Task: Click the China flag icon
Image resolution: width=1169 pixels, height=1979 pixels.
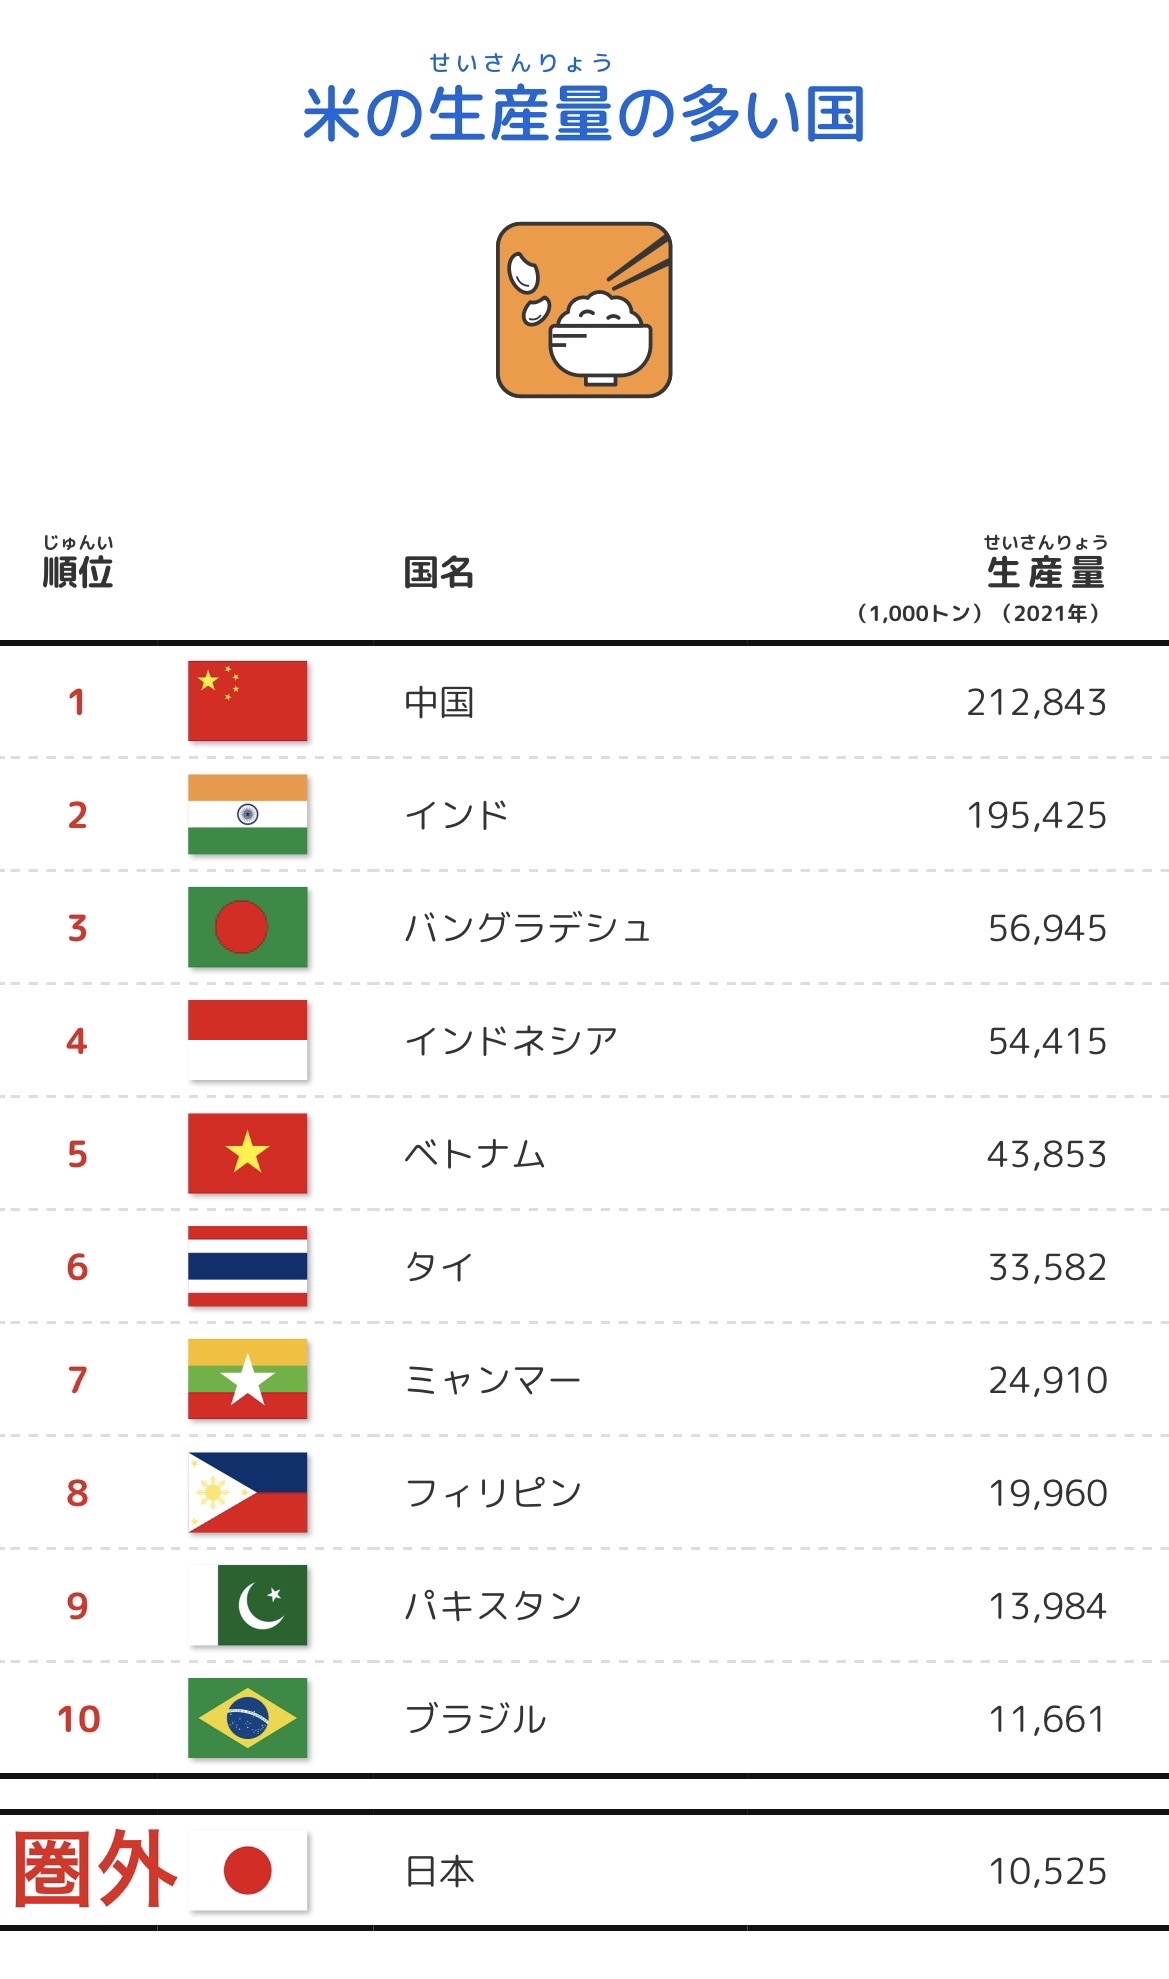Action: [x=247, y=701]
